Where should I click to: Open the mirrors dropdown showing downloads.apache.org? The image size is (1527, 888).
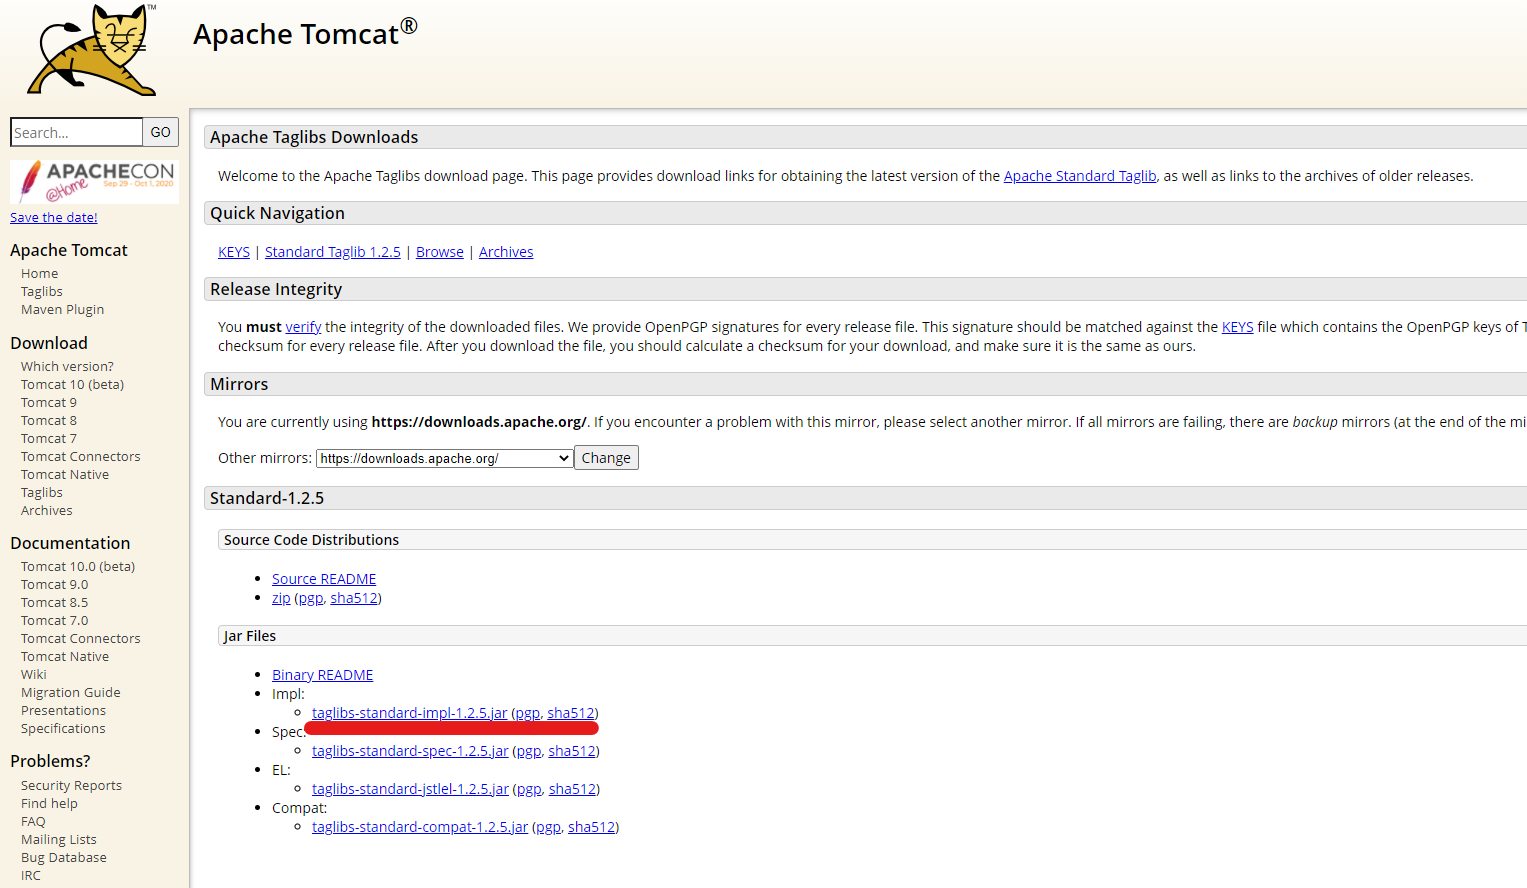coord(444,458)
